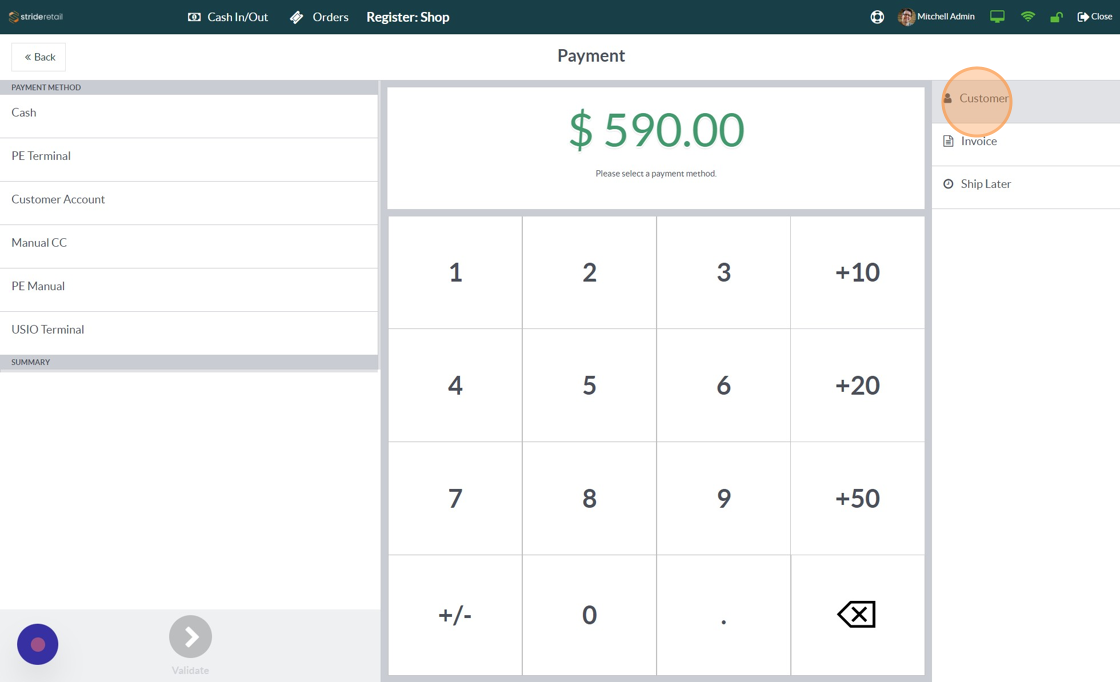Toggle the sign with the +/- key
Image resolution: width=1120 pixels, height=682 pixels.
455,615
